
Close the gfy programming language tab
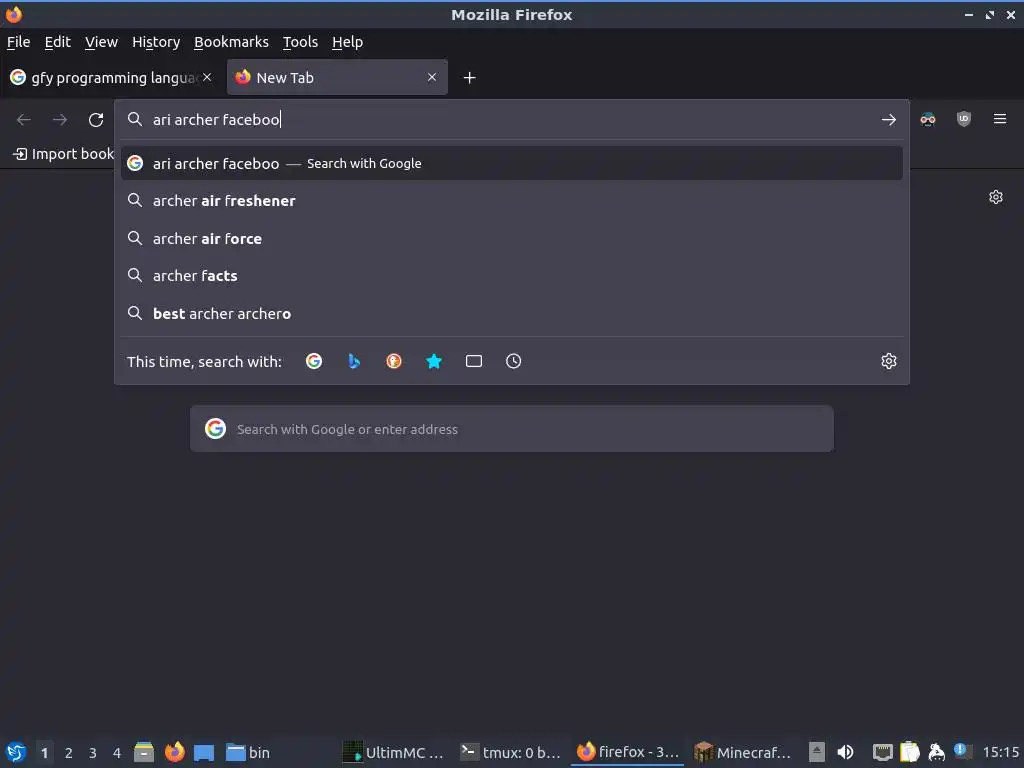(207, 77)
